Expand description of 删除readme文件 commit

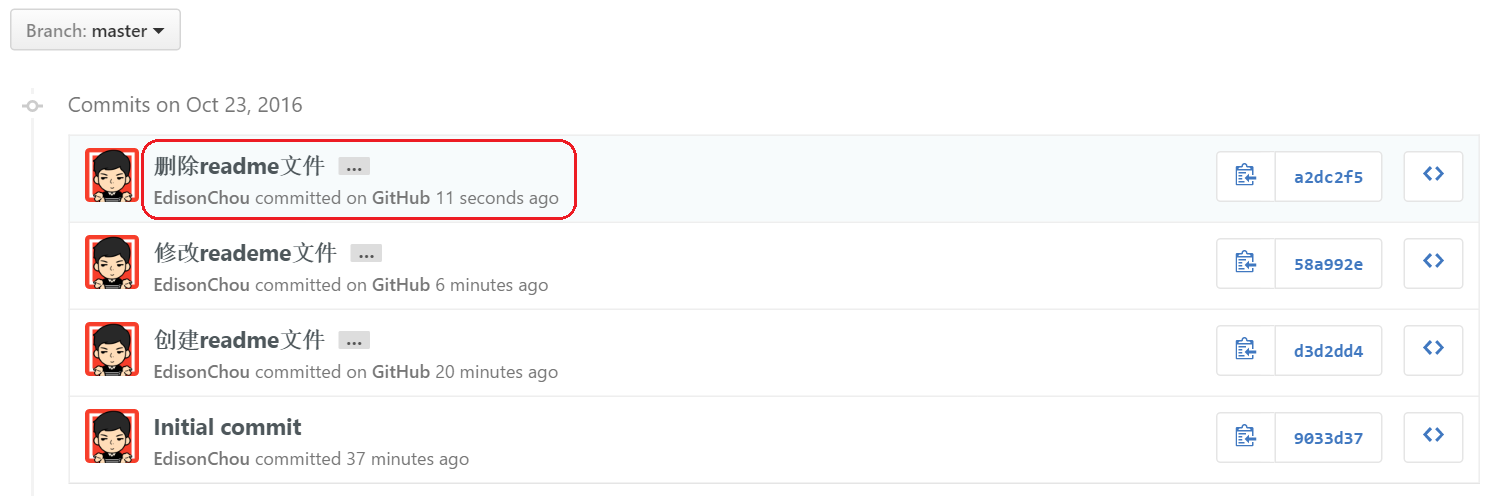click(x=353, y=167)
